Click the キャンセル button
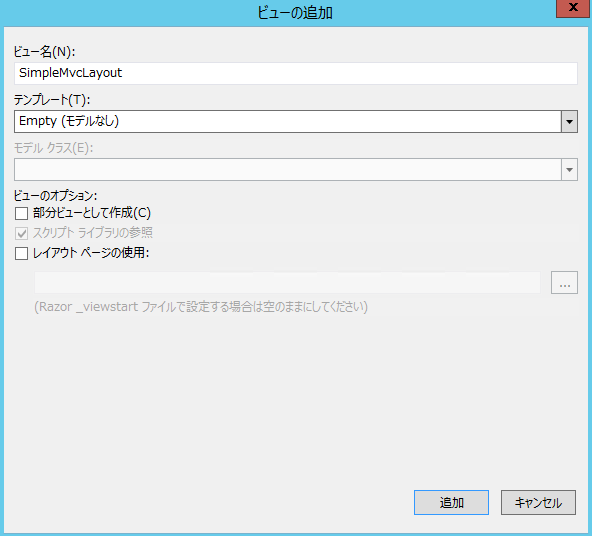 [538, 502]
